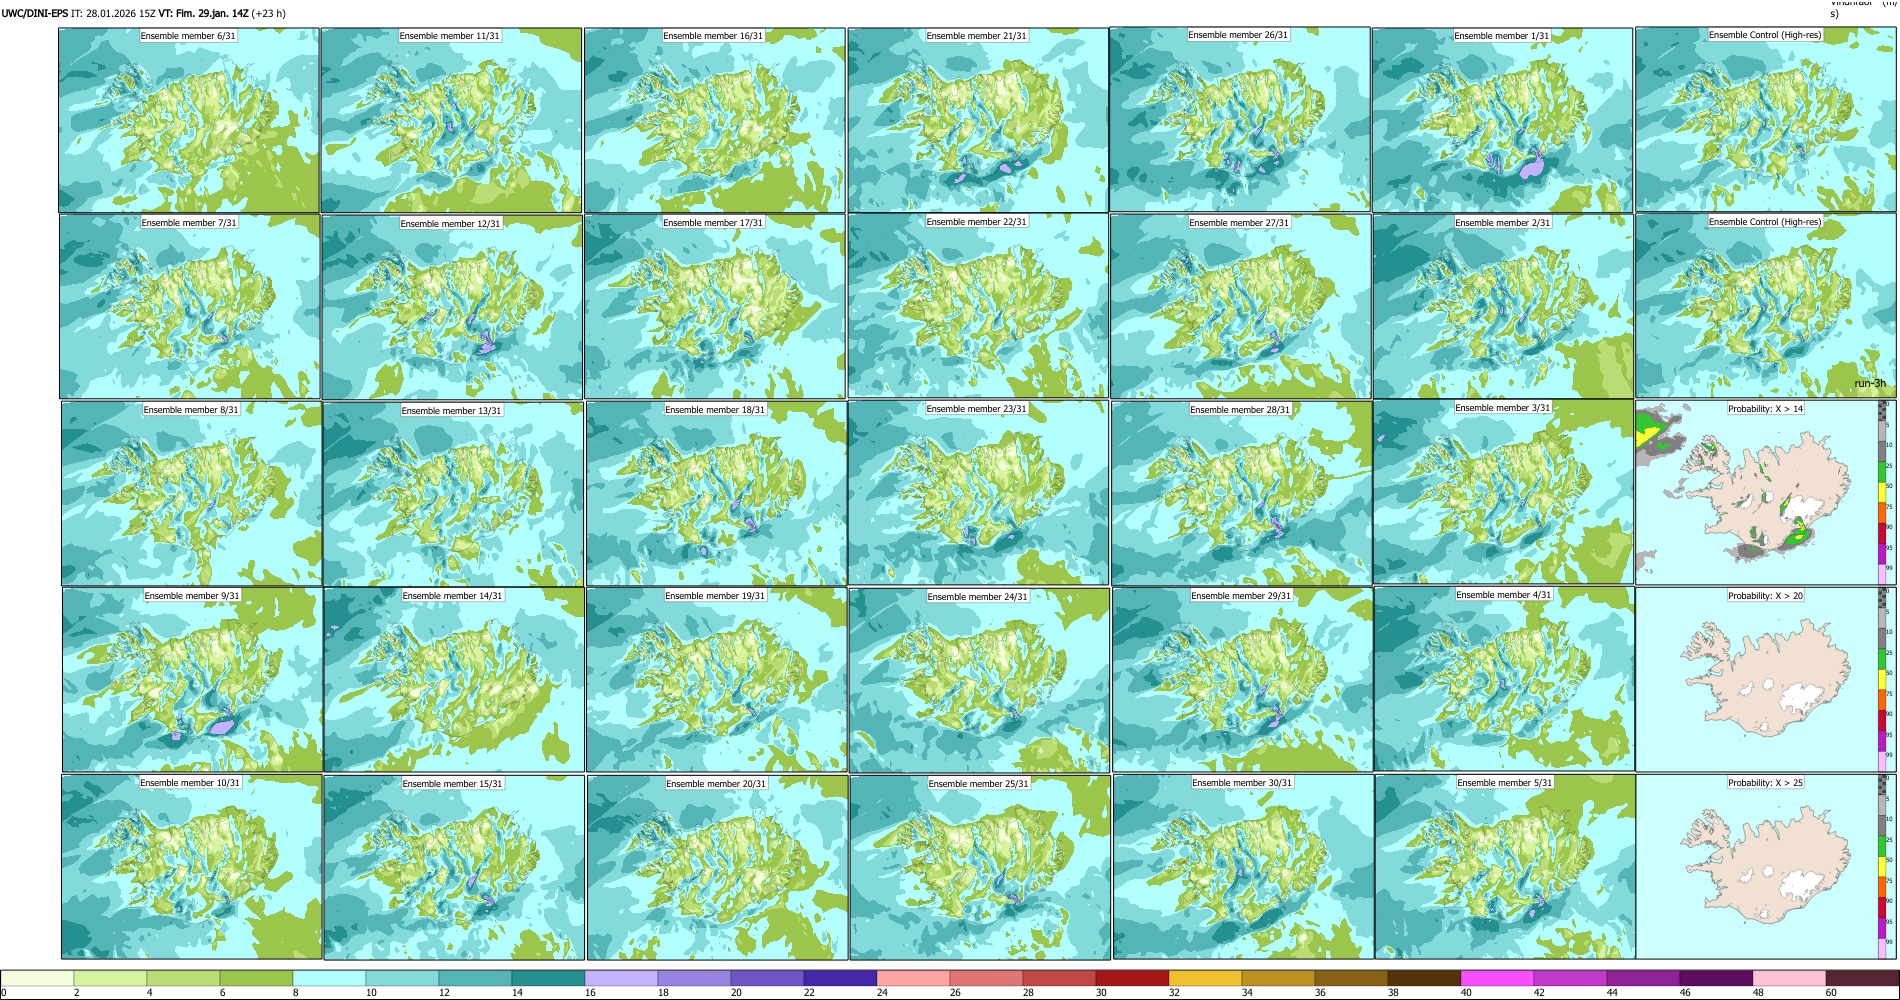Click the 'VT: Fim. 29.jan. 14Z' valid time
The height and width of the screenshot is (1000, 1900).
pos(203,13)
